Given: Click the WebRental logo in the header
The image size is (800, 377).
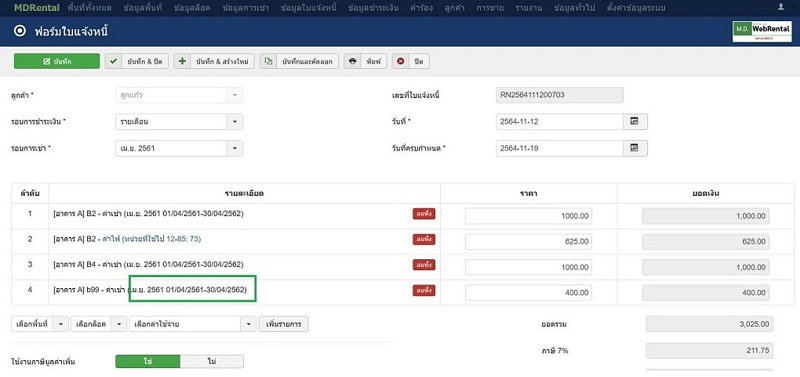Looking at the screenshot, I should coord(762,32).
